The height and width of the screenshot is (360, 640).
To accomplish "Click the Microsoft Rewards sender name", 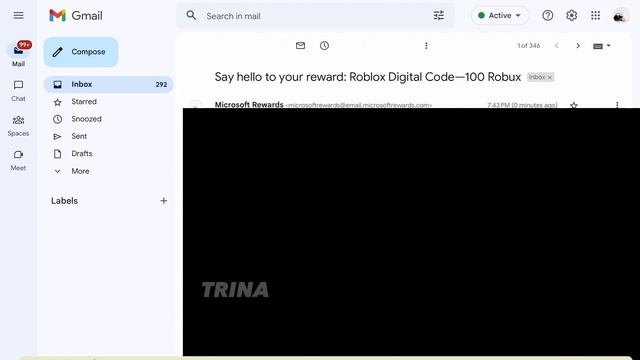I will click(249, 104).
